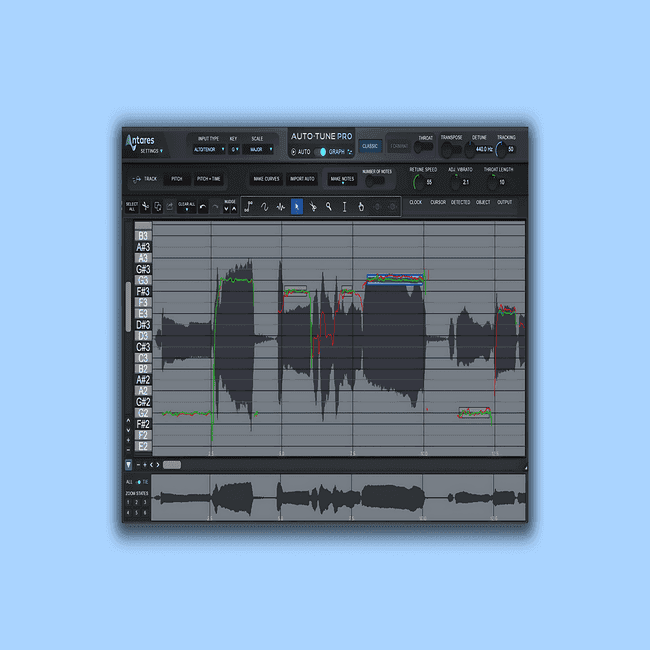Zoom in horizontally with plus icon
This screenshot has height=650, width=650.
point(145,465)
